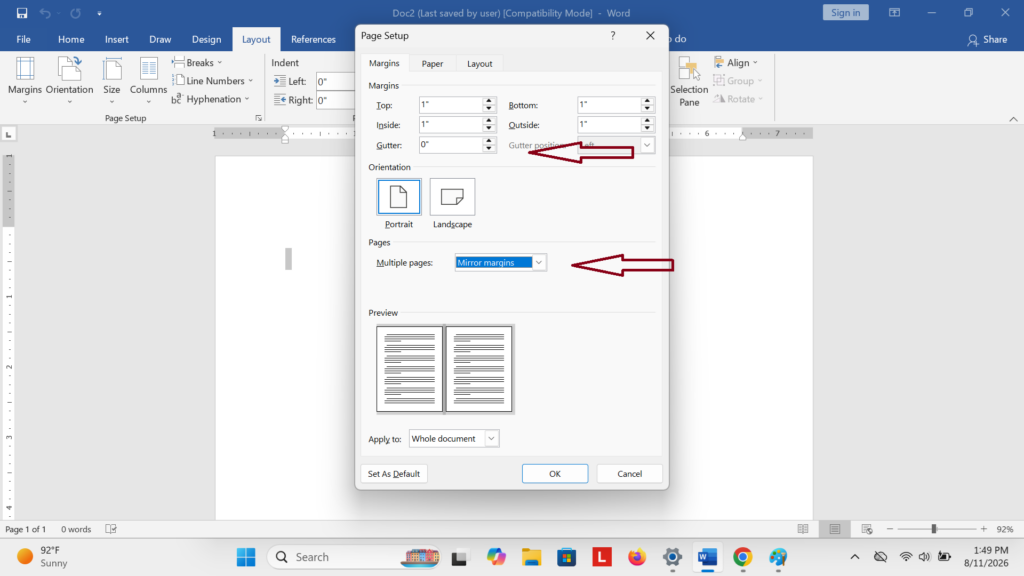1024x576 pixels.
Task: Click the Sign in button
Action: [846, 13]
